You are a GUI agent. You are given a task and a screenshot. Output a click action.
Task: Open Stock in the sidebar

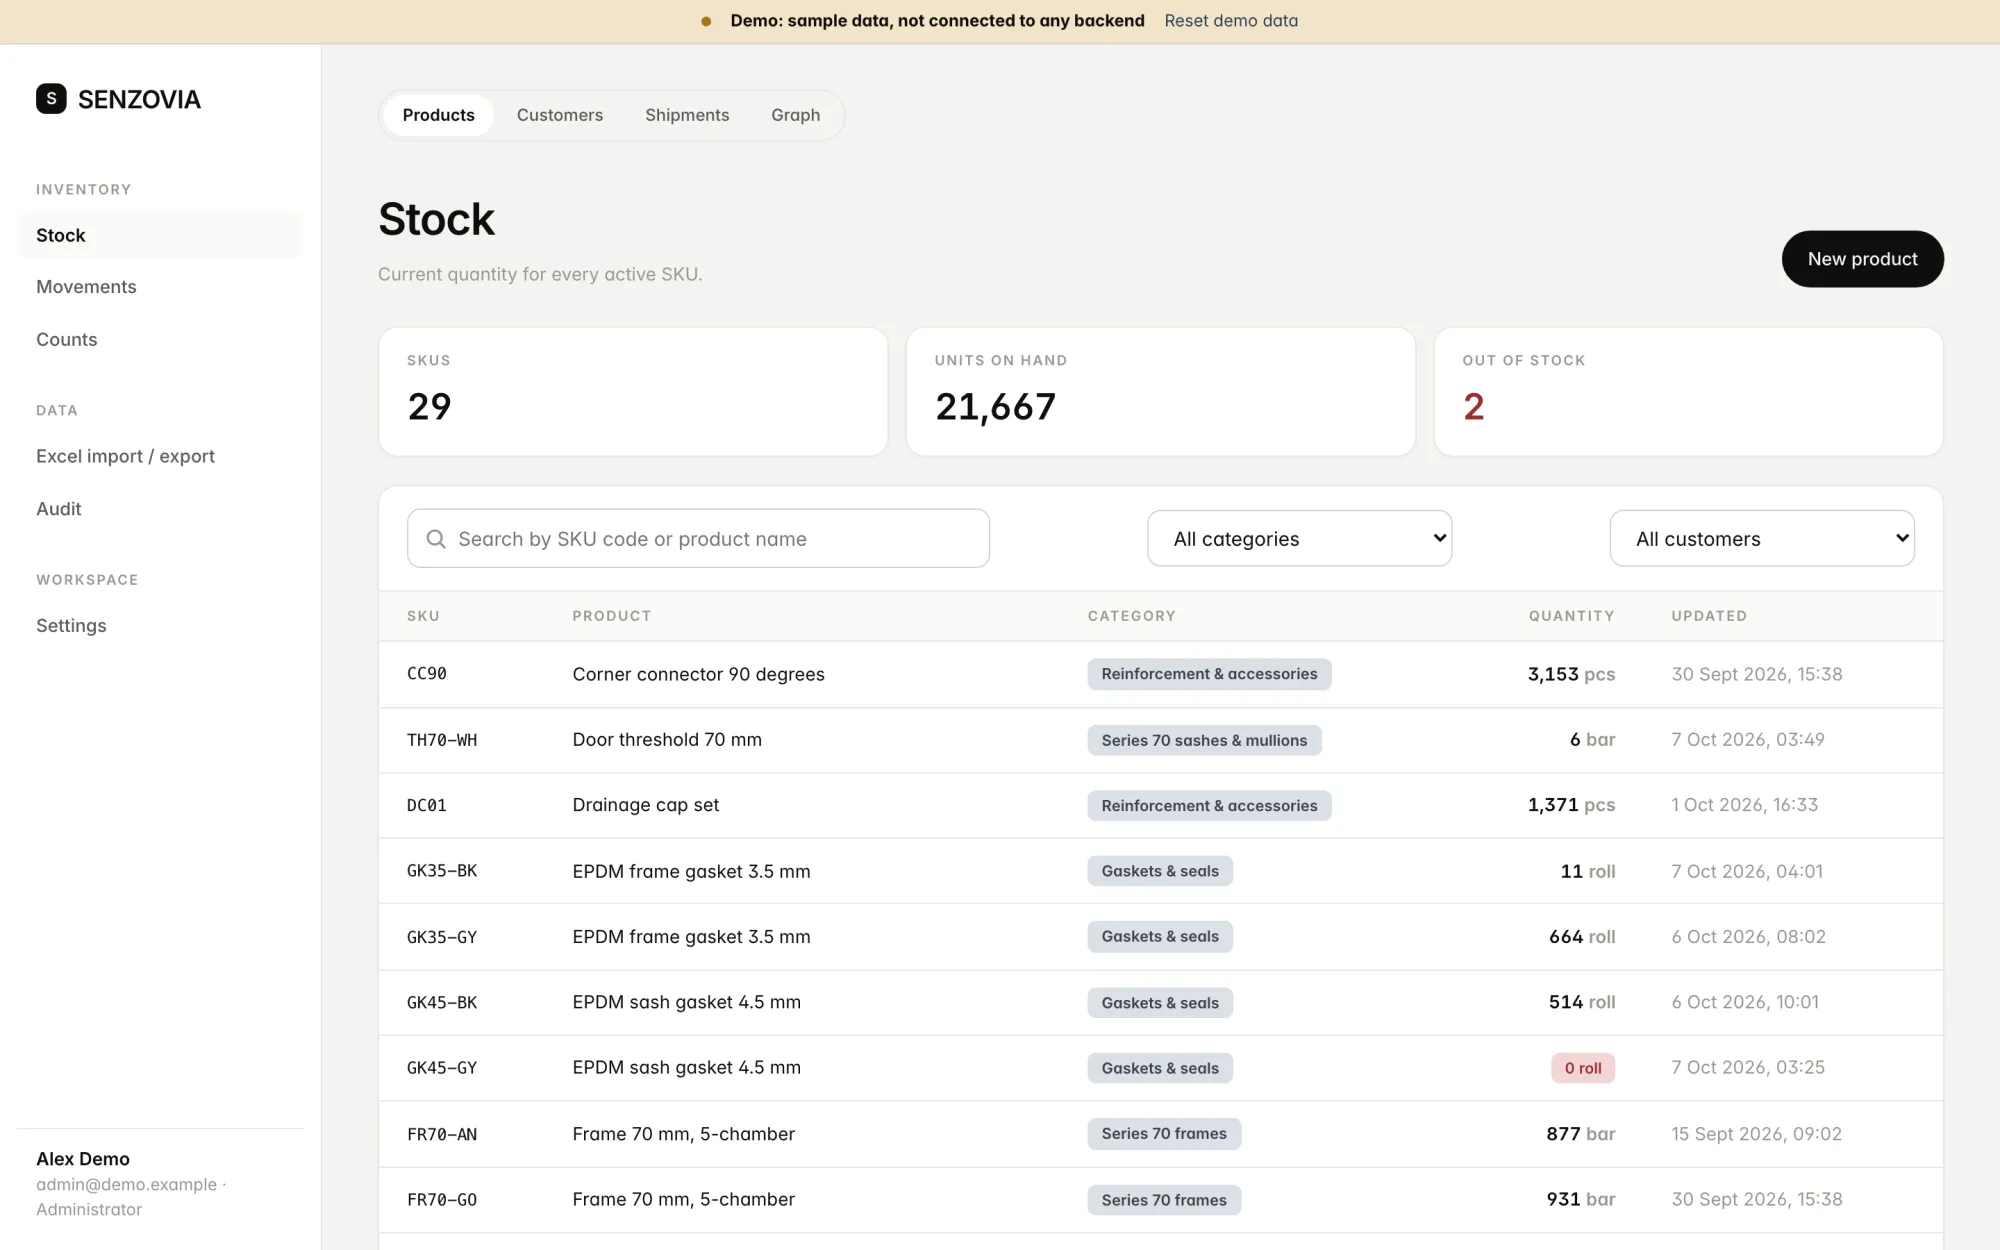point(160,235)
